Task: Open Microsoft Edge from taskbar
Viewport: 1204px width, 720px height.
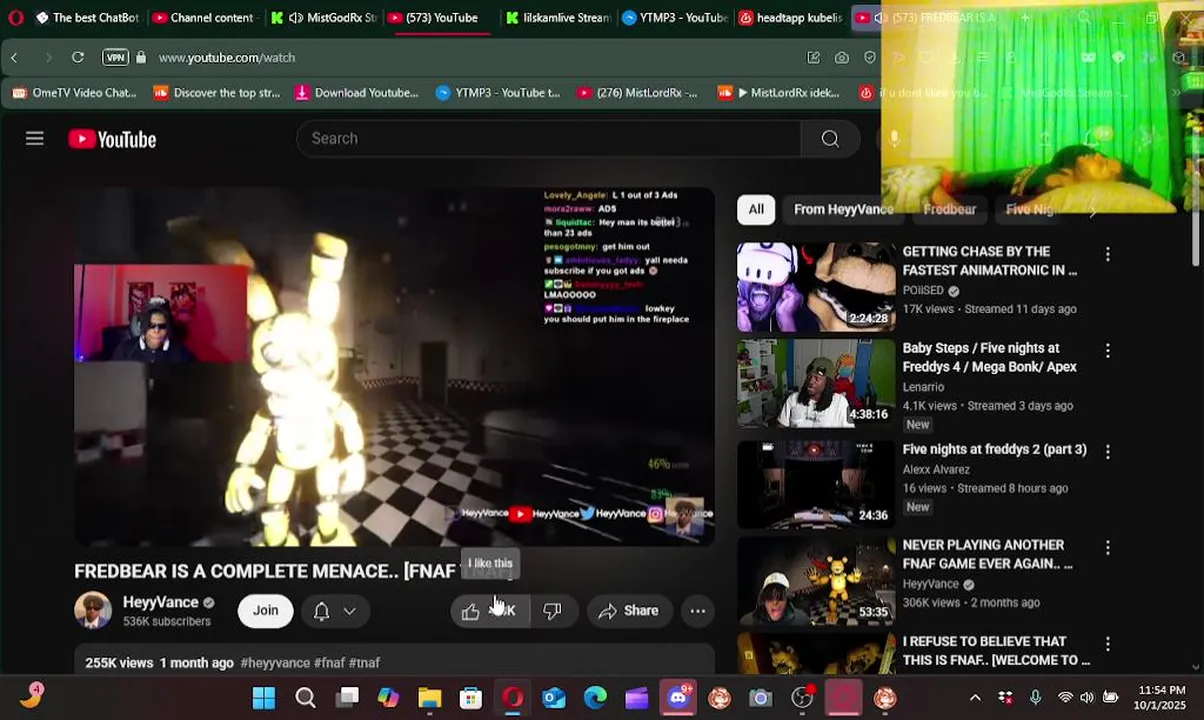Action: 595,698
